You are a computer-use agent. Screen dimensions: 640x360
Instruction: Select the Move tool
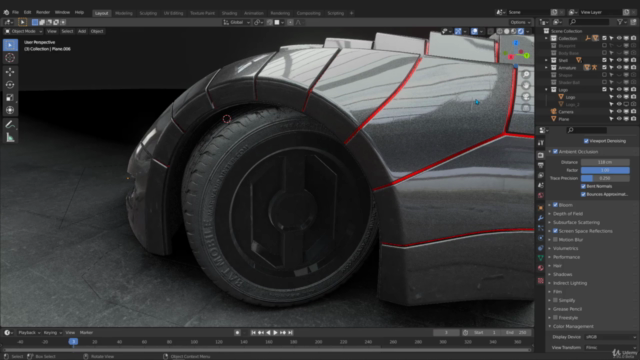(10, 72)
